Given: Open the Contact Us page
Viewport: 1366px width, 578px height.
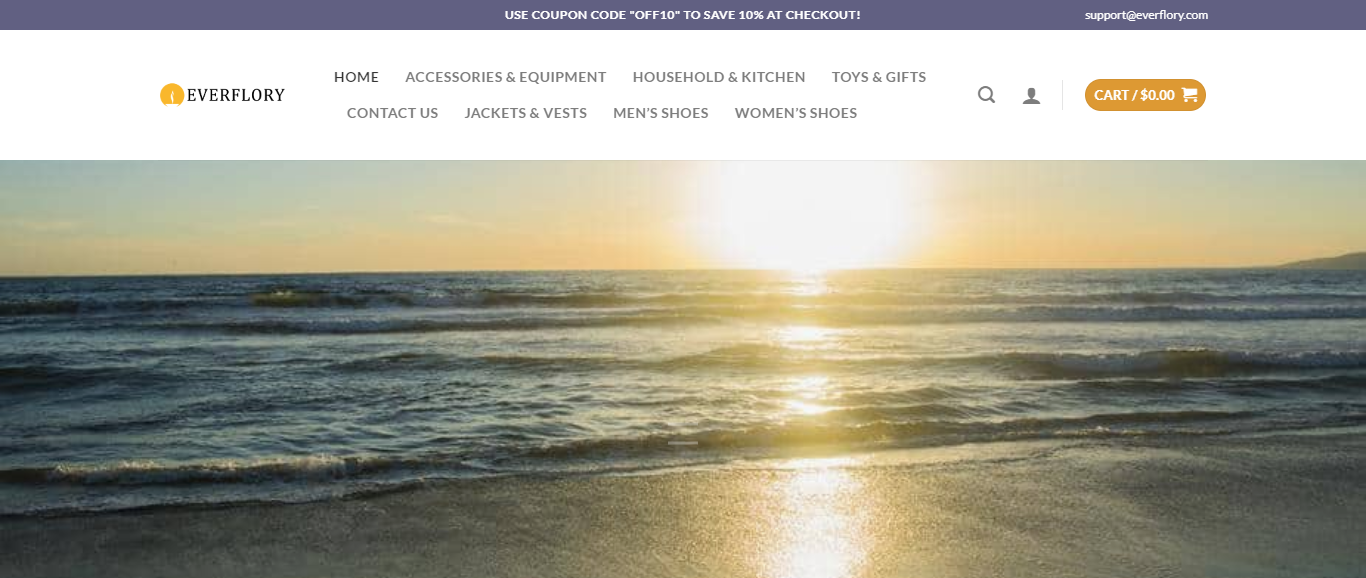Looking at the screenshot, I should pos(392,113).
